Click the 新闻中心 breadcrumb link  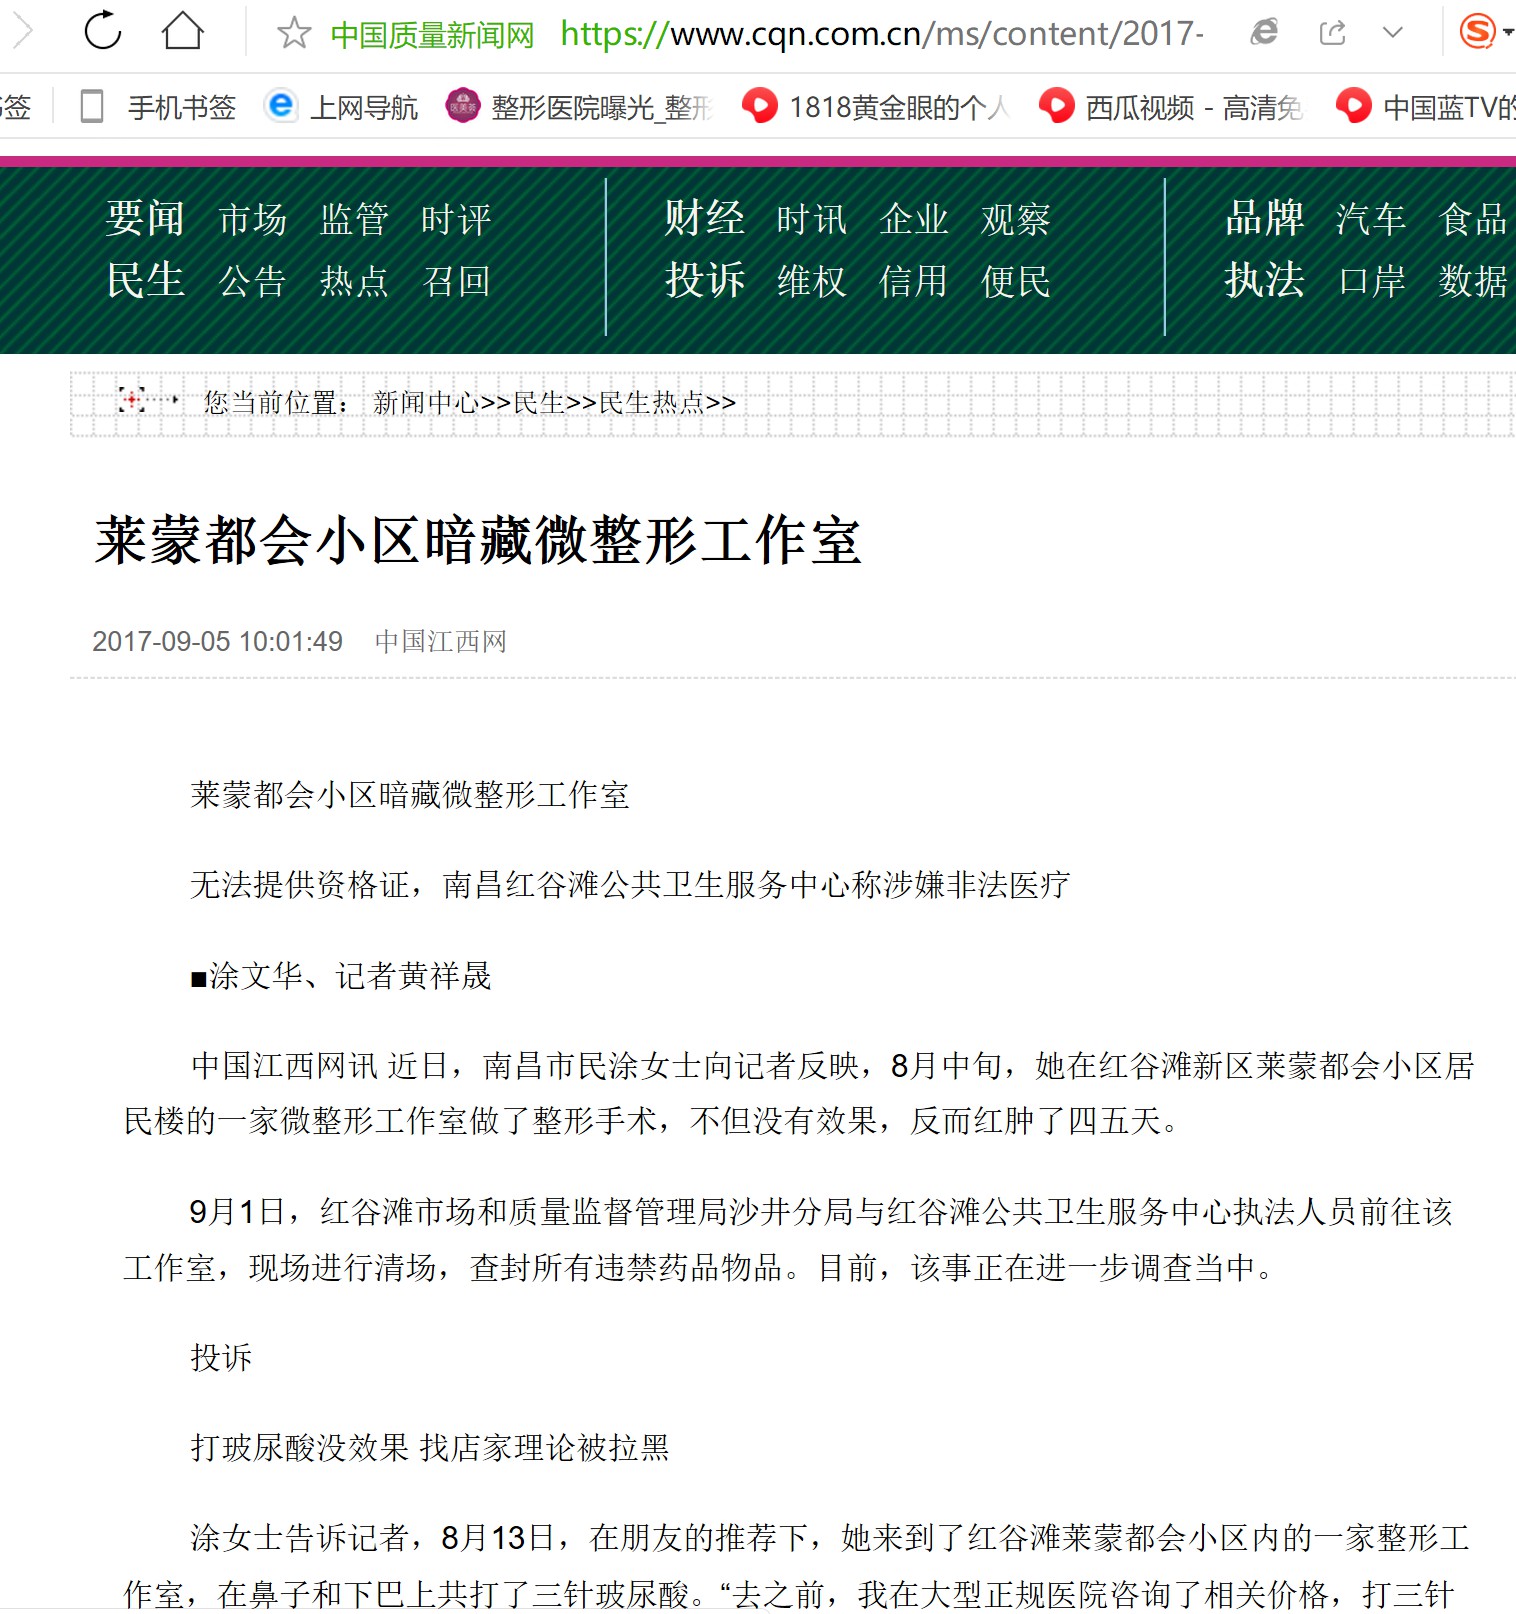(x=426, y=402)
